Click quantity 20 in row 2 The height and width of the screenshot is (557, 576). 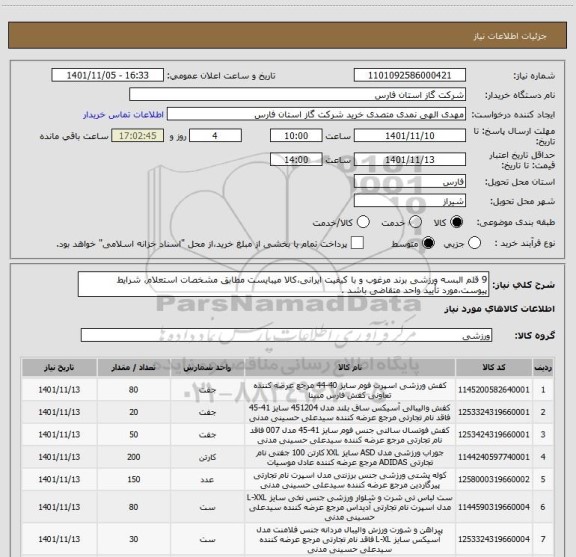(134, 412)
